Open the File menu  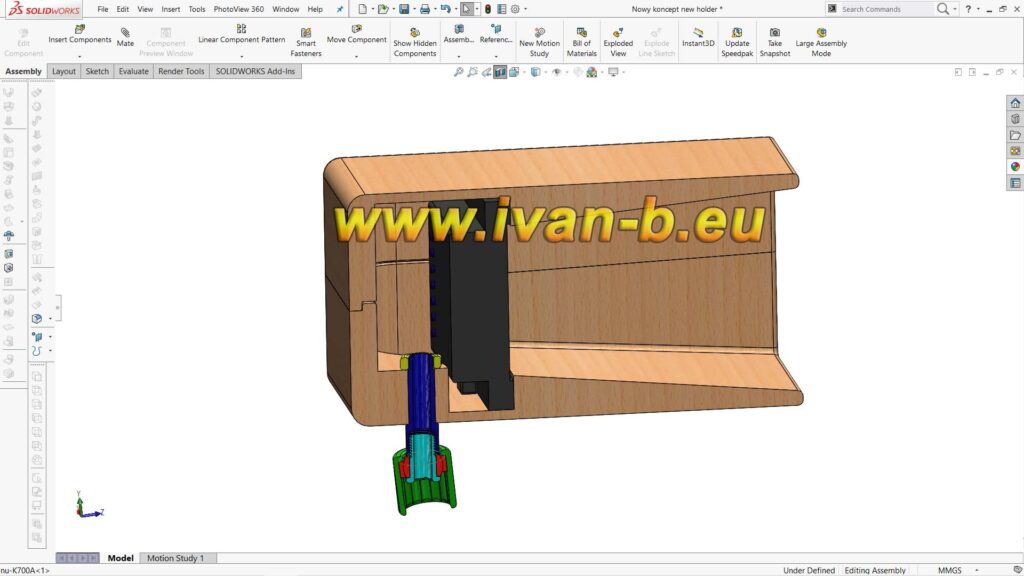103,9
